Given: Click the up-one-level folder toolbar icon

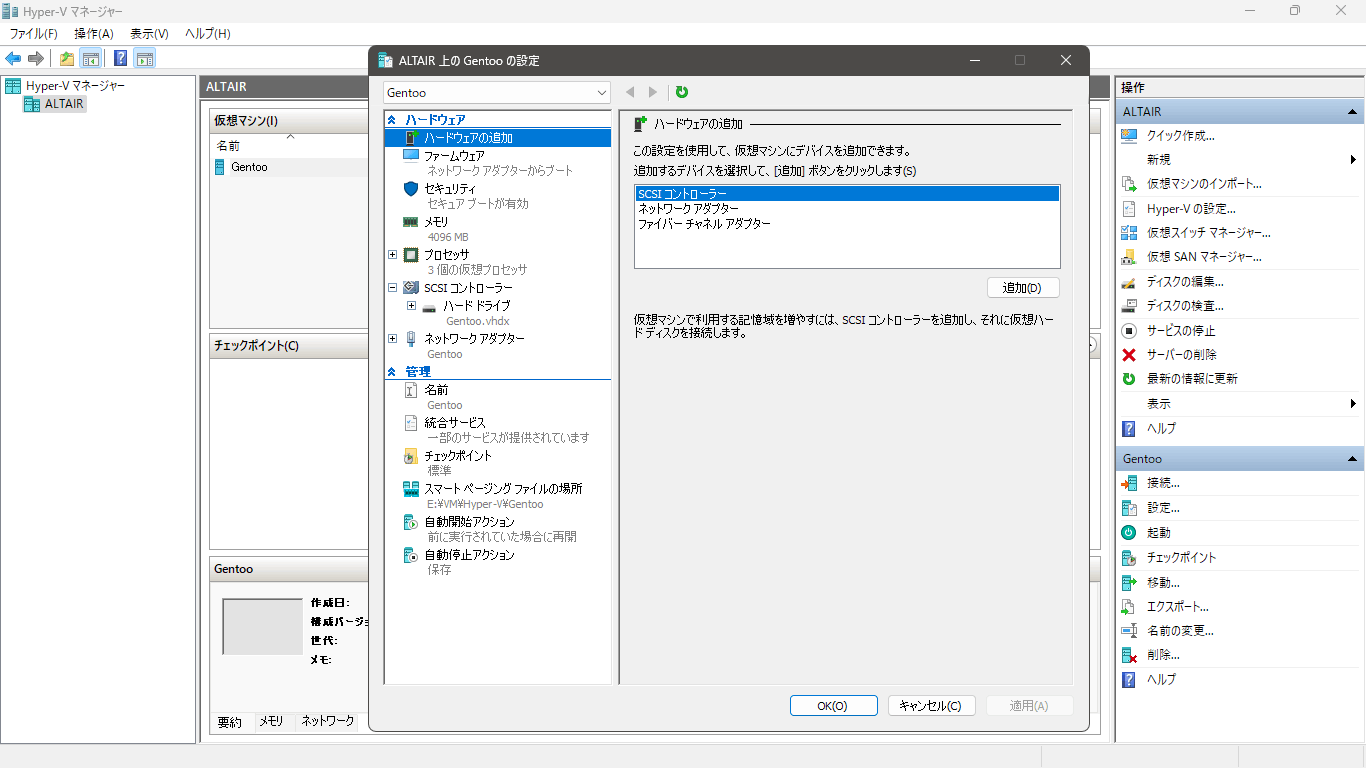Looking at the screenshot, I should pos(66,58).
